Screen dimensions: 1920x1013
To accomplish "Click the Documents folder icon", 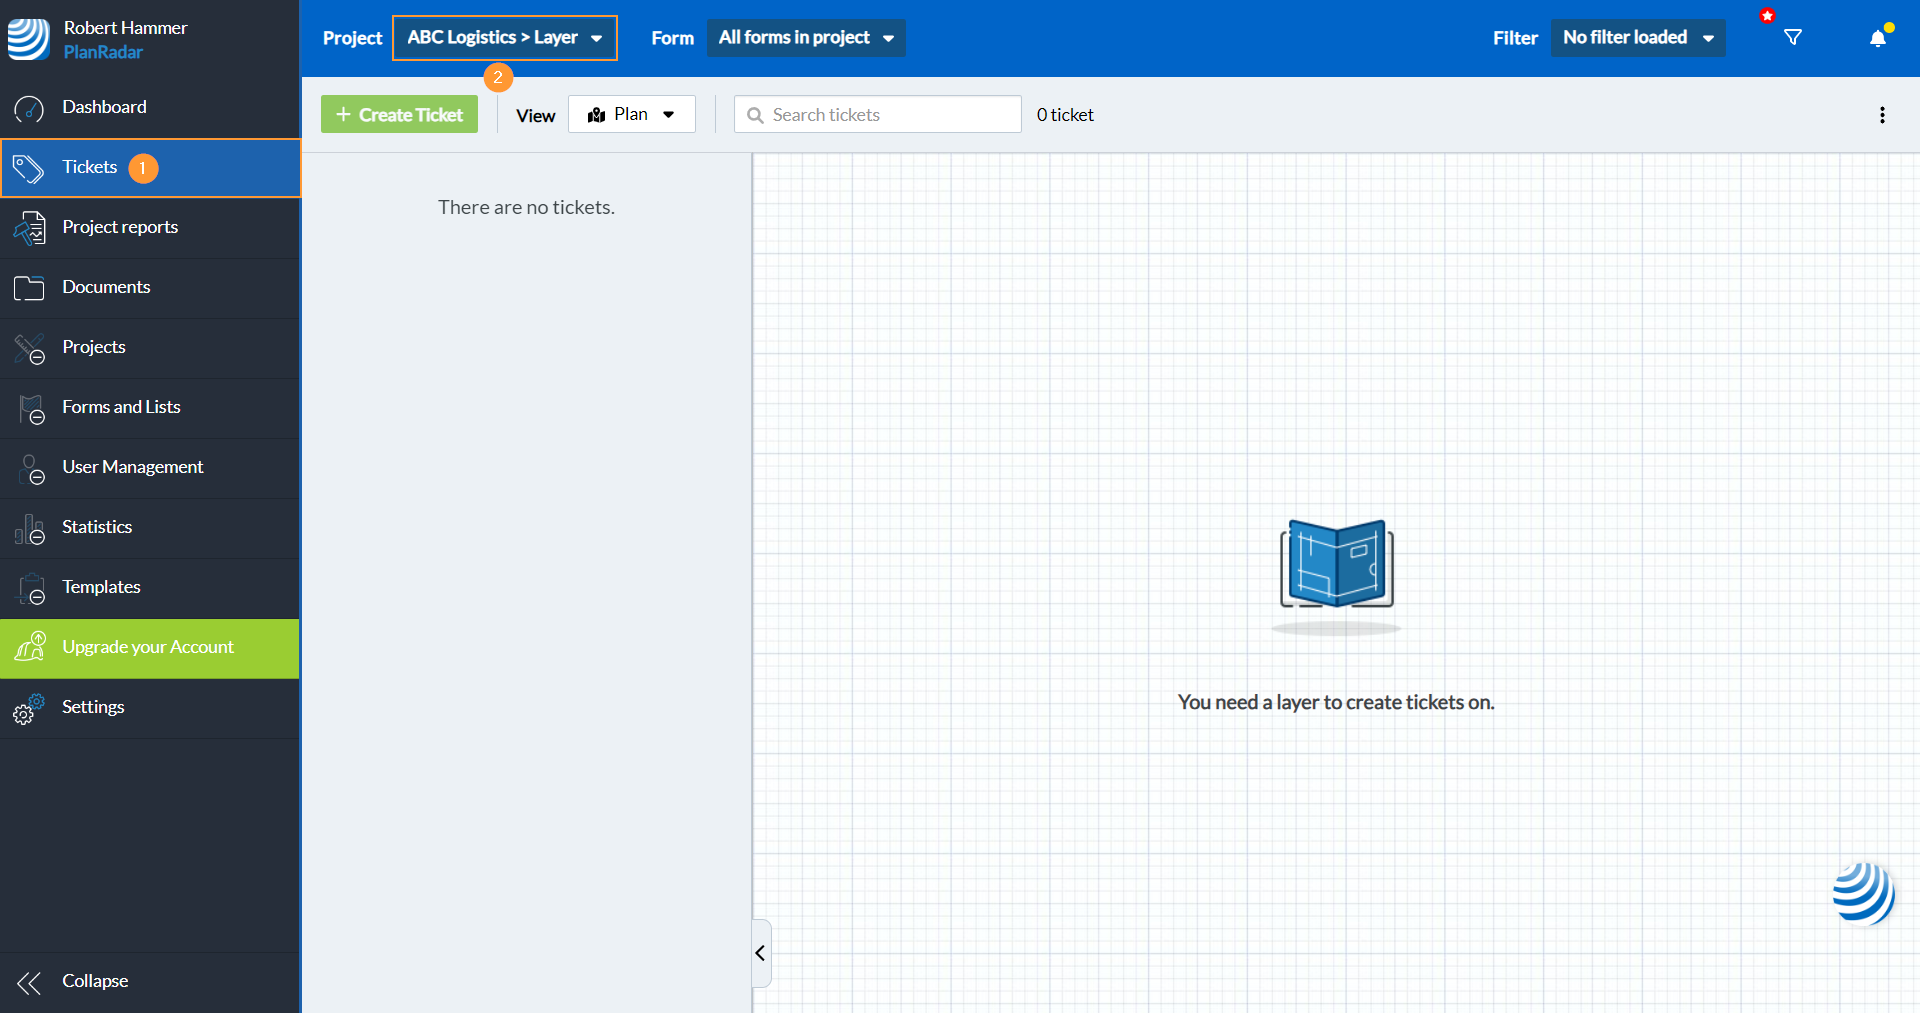I will (x=29, y=288).
